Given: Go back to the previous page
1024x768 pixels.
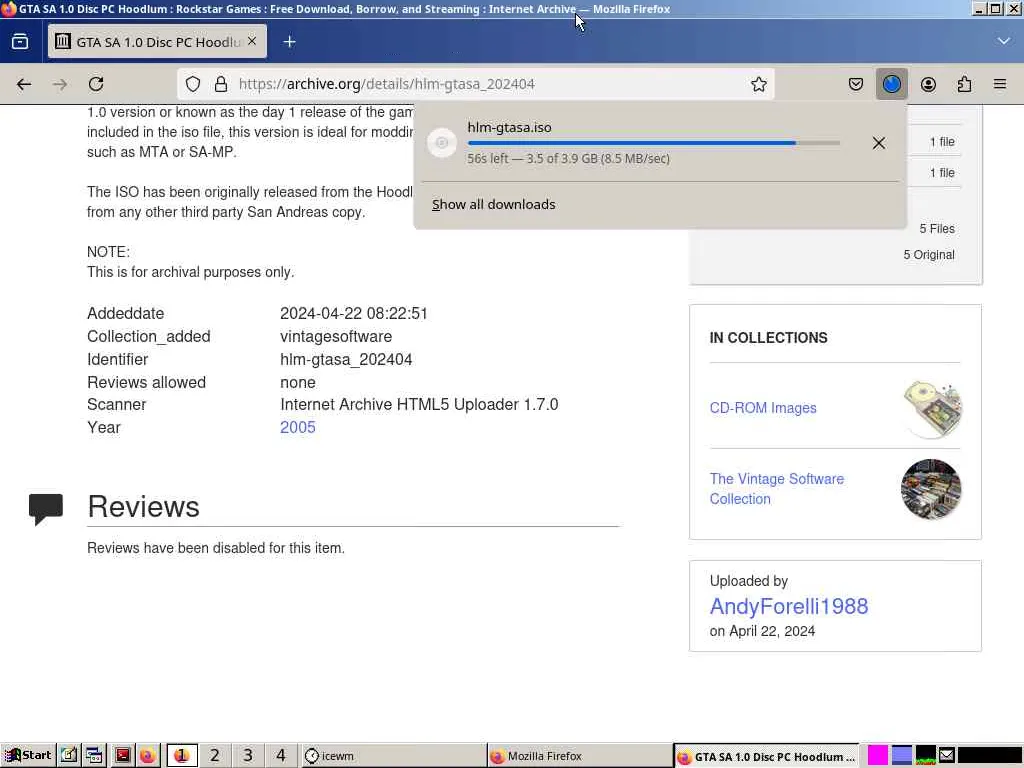Looking at the screenshot, I should point(24,84).
